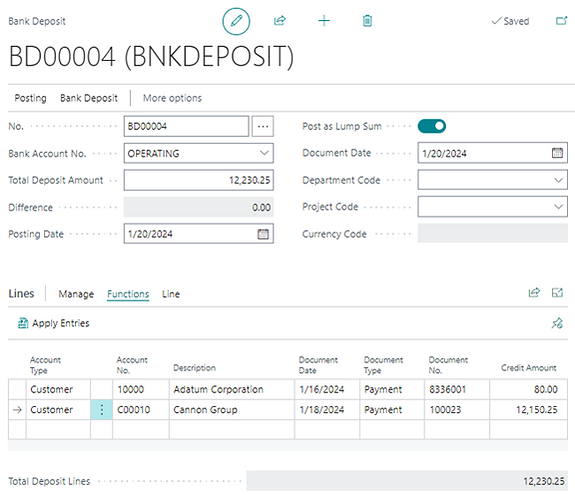Viewport: 575px width, 495px height.
Task: Select account number C00010 cell
Action: click(141, 410)
